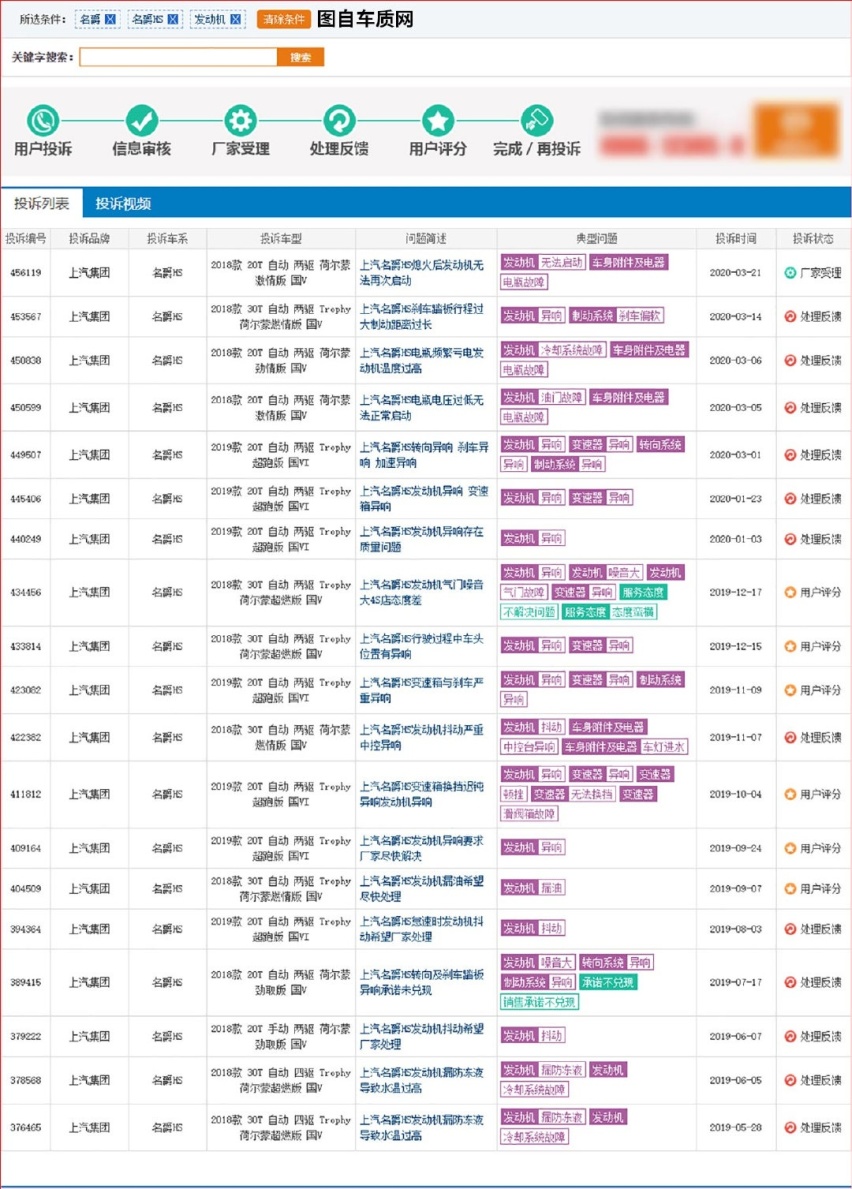The image size is (852, 1189).
Task: Click status icon for complaint 445406
Action: click(x=790, y=498)
